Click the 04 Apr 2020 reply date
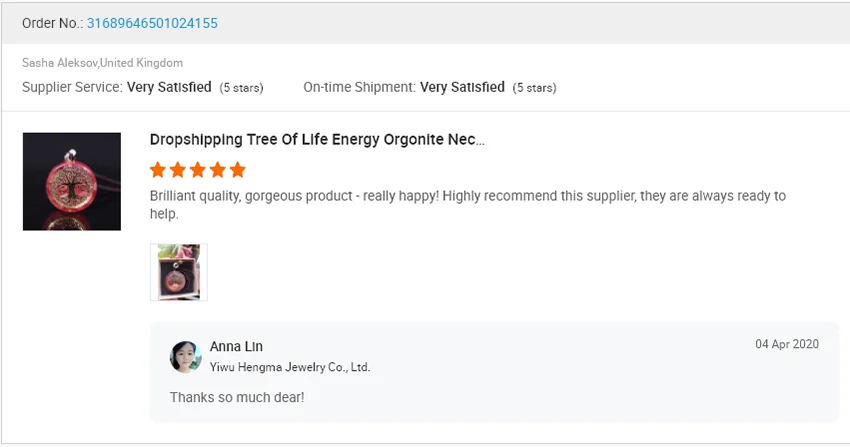850x447 pixels. (x=787, y=344)
